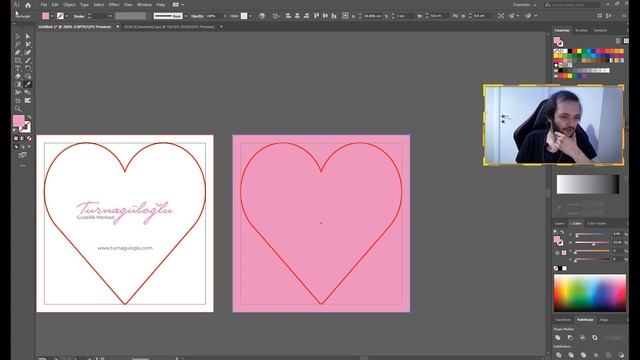Click the Unite icon in Pathfinder
640x360 pixels.
click(x=558, y=338)
